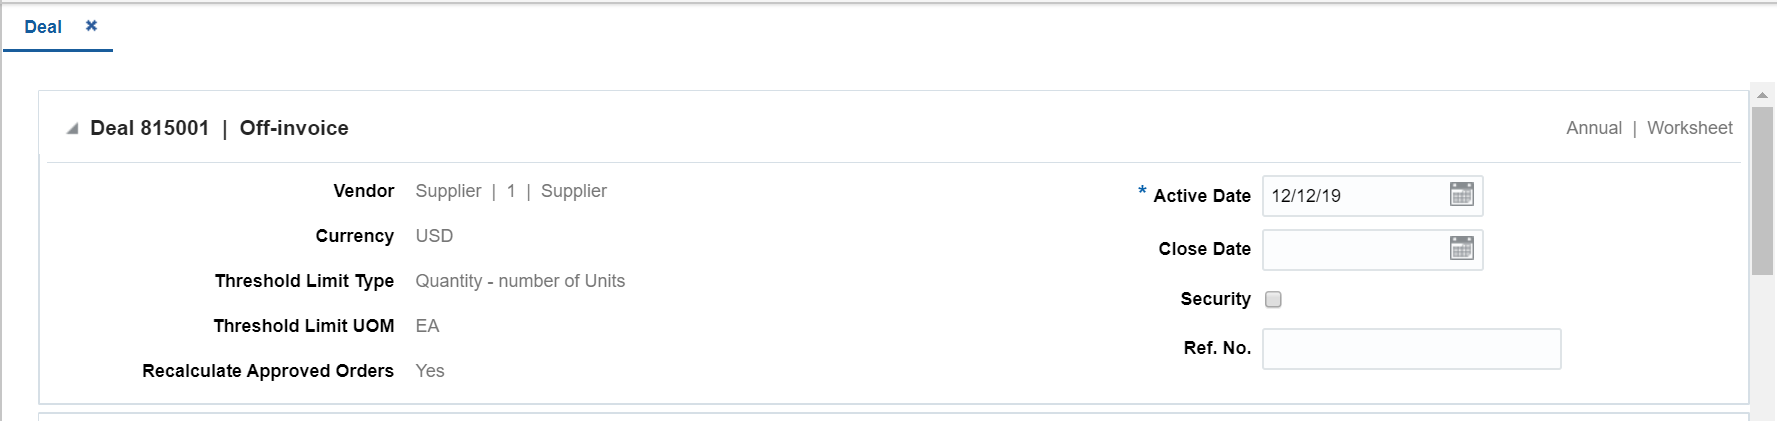Close the Deal tab
1777x421 pixels.
(91, 26)
